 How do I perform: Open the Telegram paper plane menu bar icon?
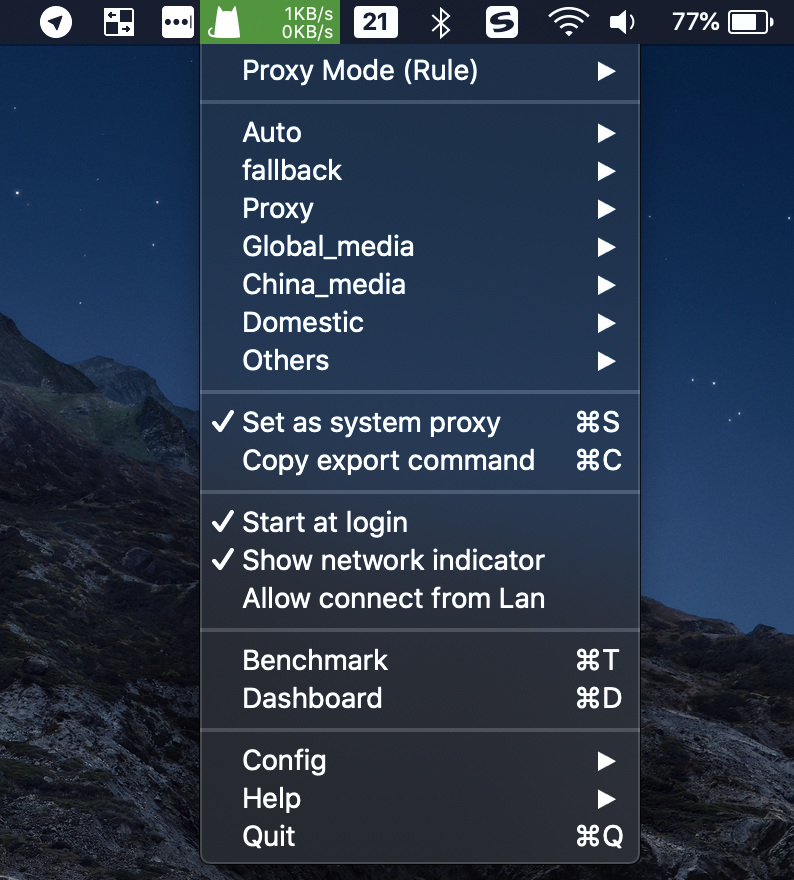coord(56,22)
